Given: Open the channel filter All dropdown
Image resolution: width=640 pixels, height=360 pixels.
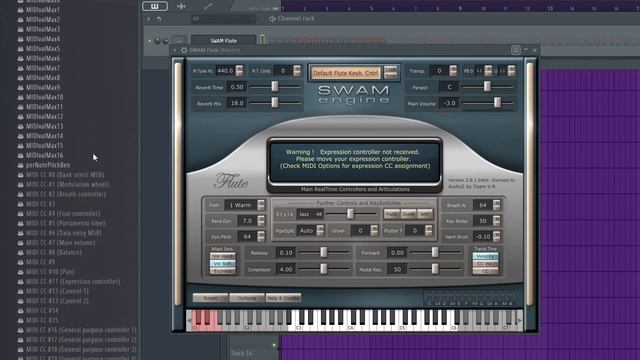Looking at the screenshot, I should pyautogui.click(x=223, y=19).
